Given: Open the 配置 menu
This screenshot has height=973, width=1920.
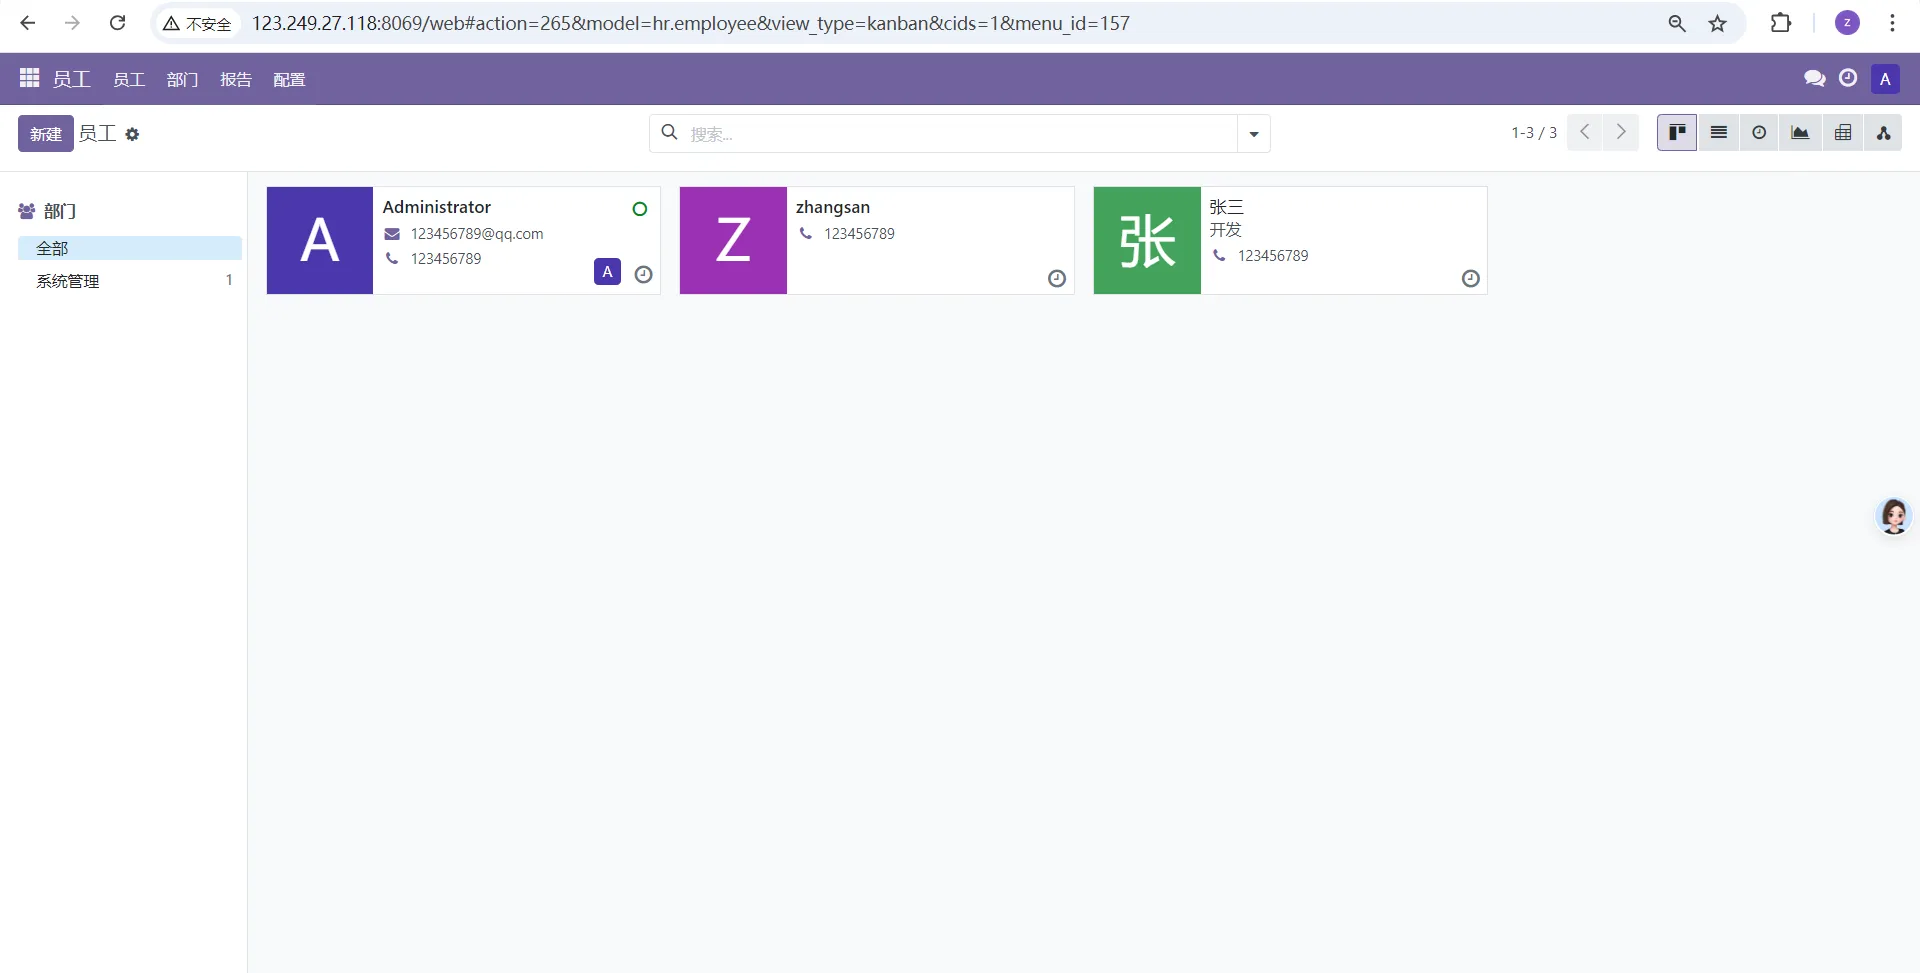Looking at the screenshot, I should coord(289,80).
